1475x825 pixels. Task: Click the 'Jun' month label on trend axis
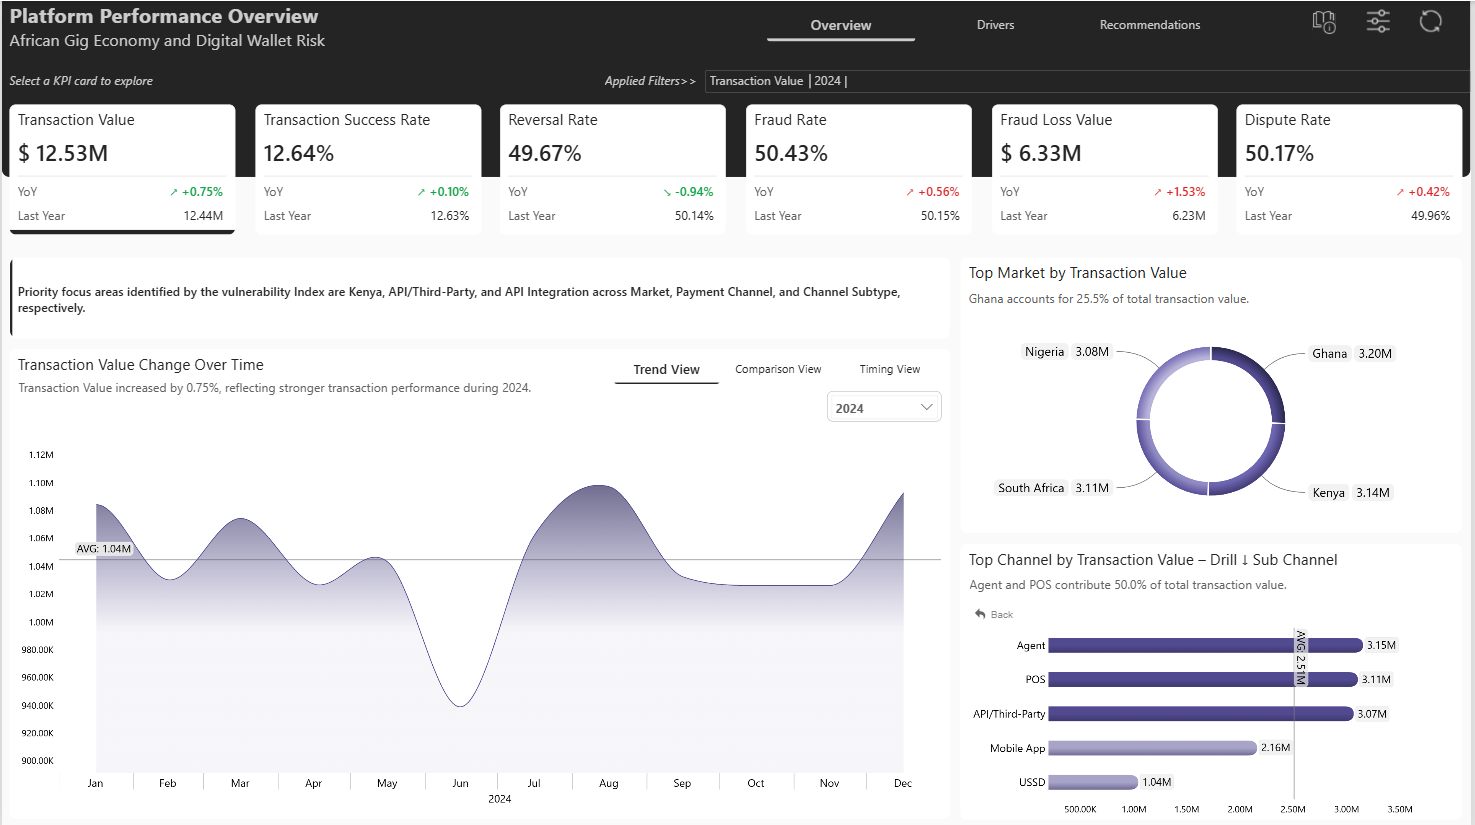460,783
